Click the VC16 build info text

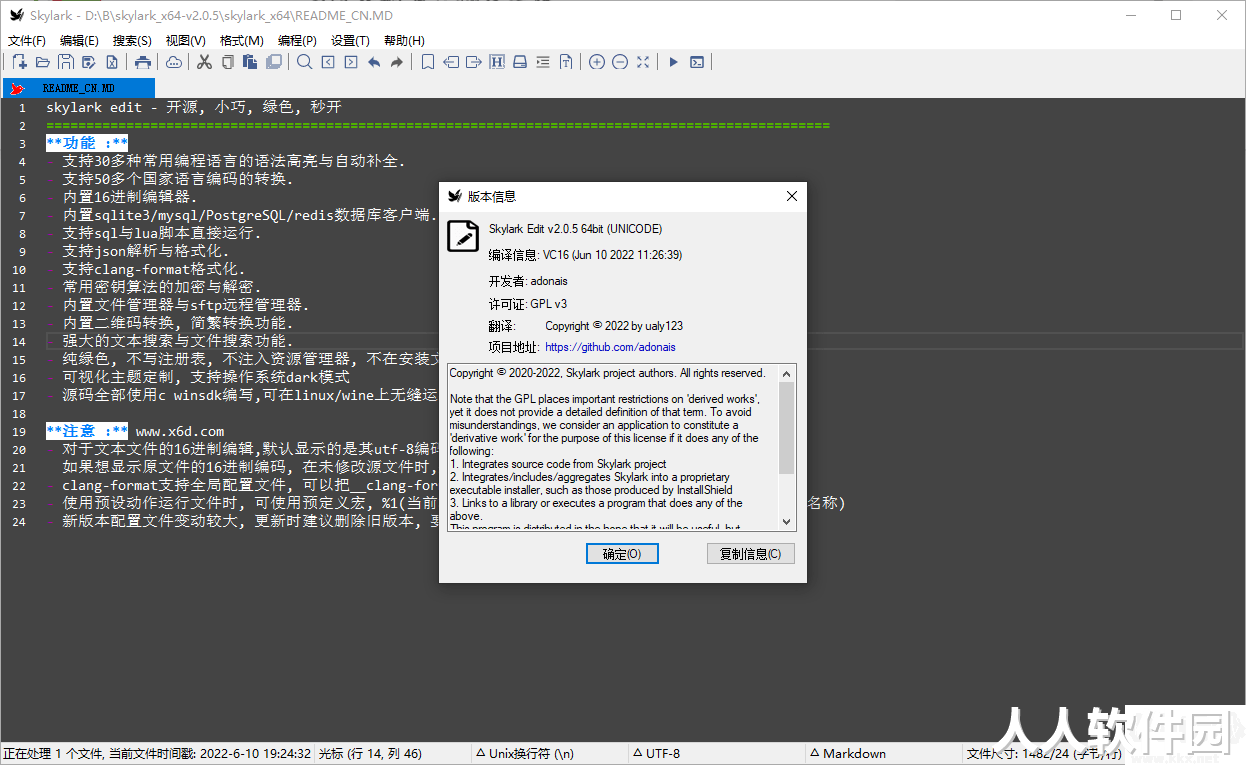click(585, 255)
